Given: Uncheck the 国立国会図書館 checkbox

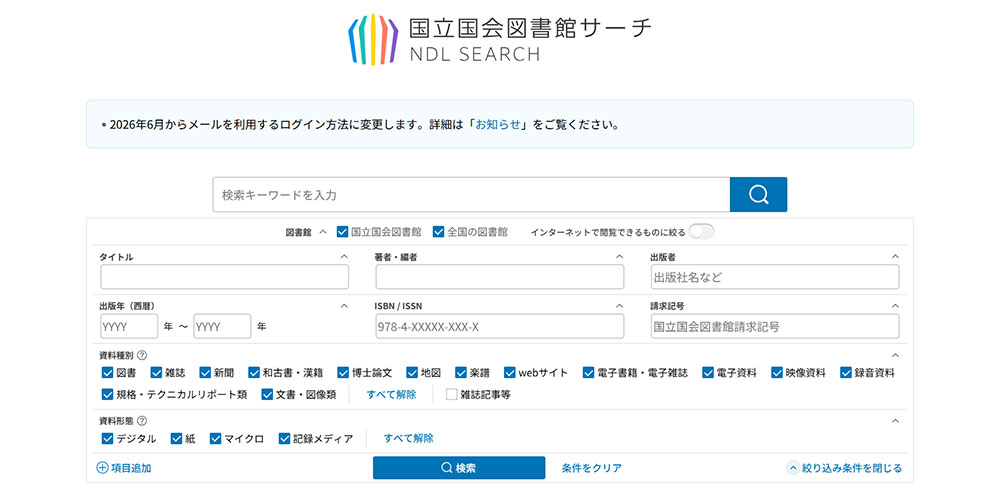Looking at the screenshot, I should [342, 232].
